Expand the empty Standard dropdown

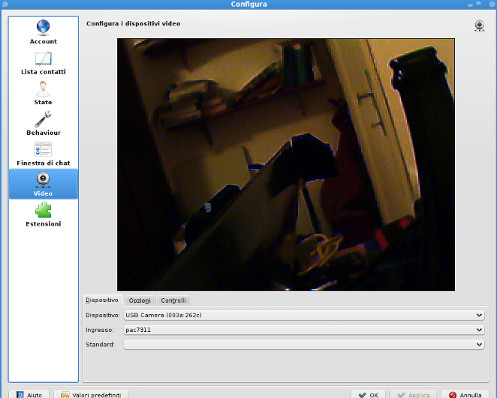click(304, 344)
